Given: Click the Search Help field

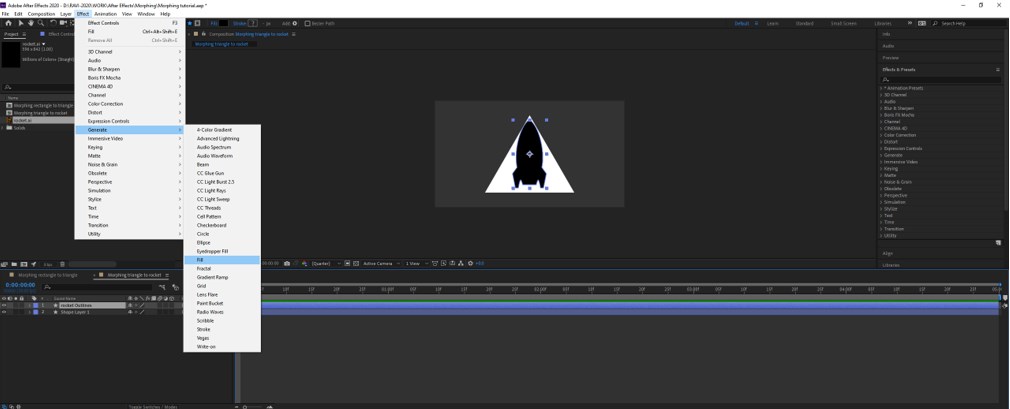Looking at the screenshot, I should [x=969, y=23].
